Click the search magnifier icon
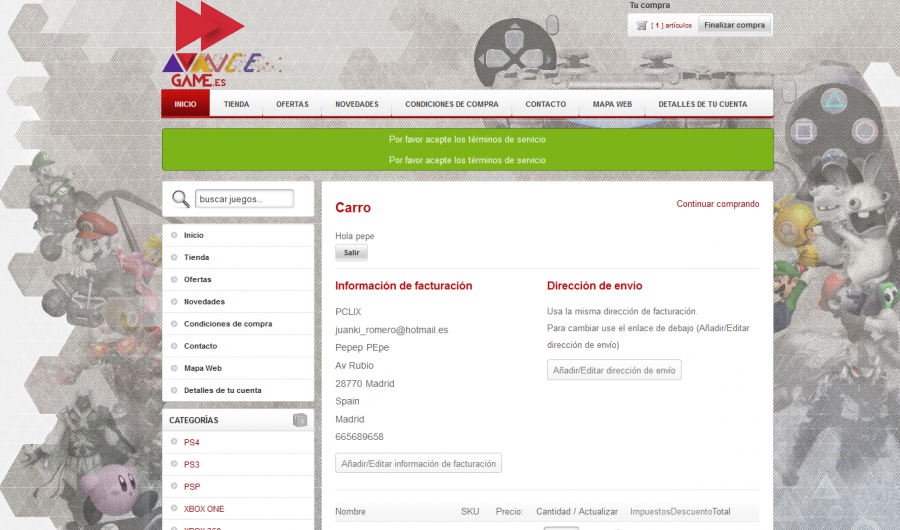The width and height of the screenshot is (900, 530). click(181, 199)
